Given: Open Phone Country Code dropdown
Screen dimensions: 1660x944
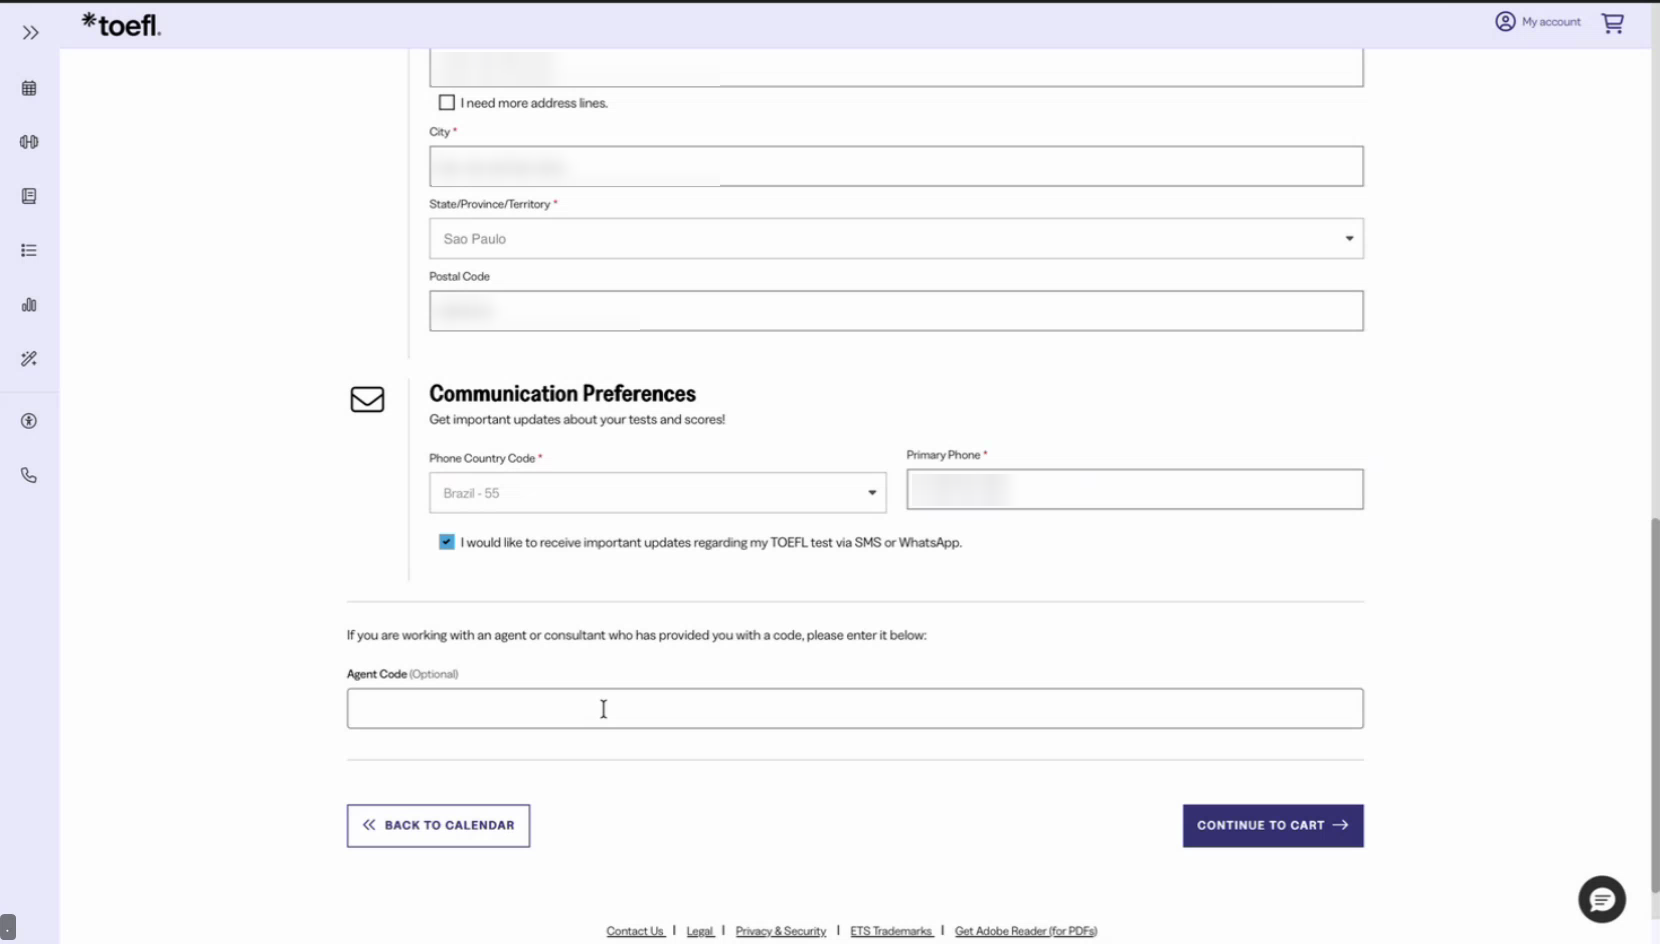Looking at the screenshot, I should coord(658,493).
